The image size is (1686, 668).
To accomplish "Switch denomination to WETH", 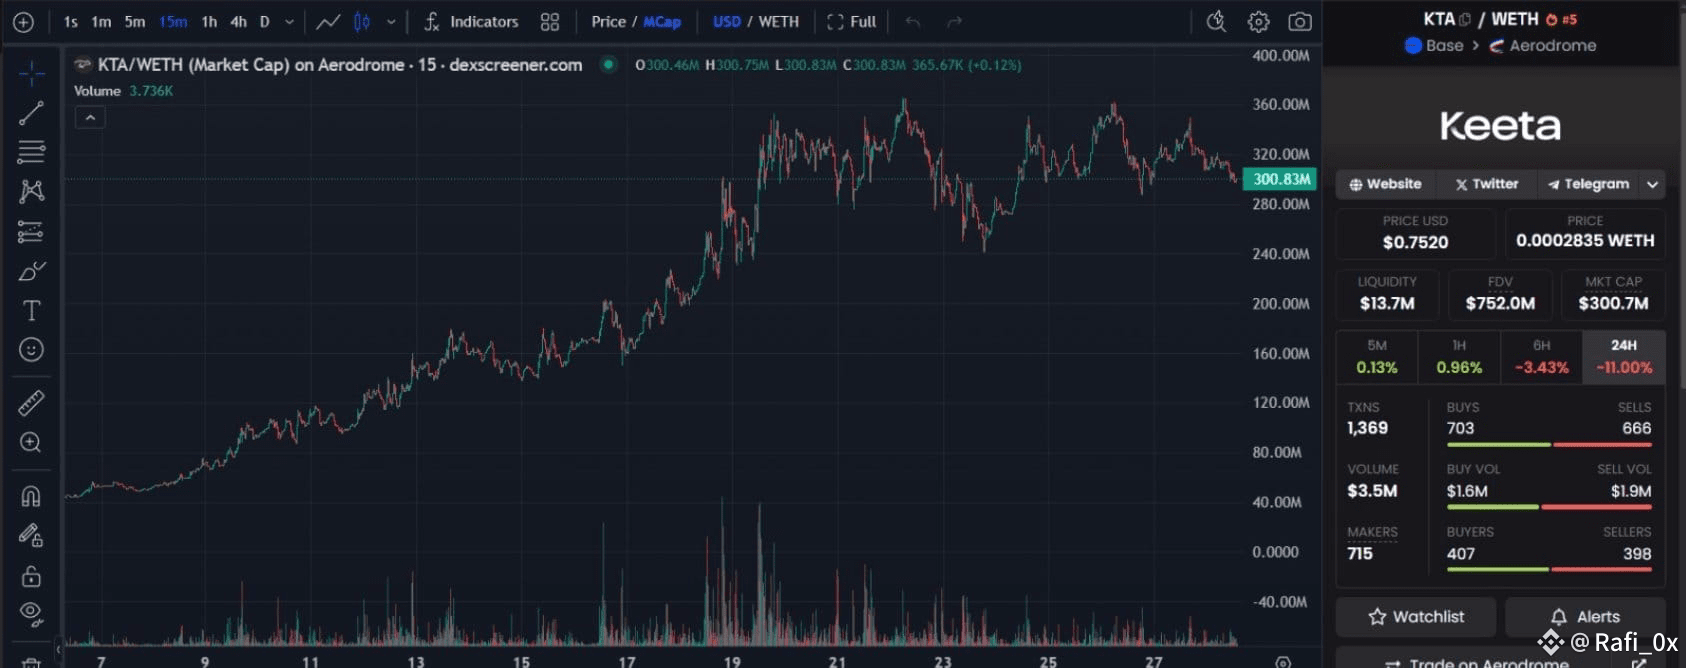I will click(779, 22).
